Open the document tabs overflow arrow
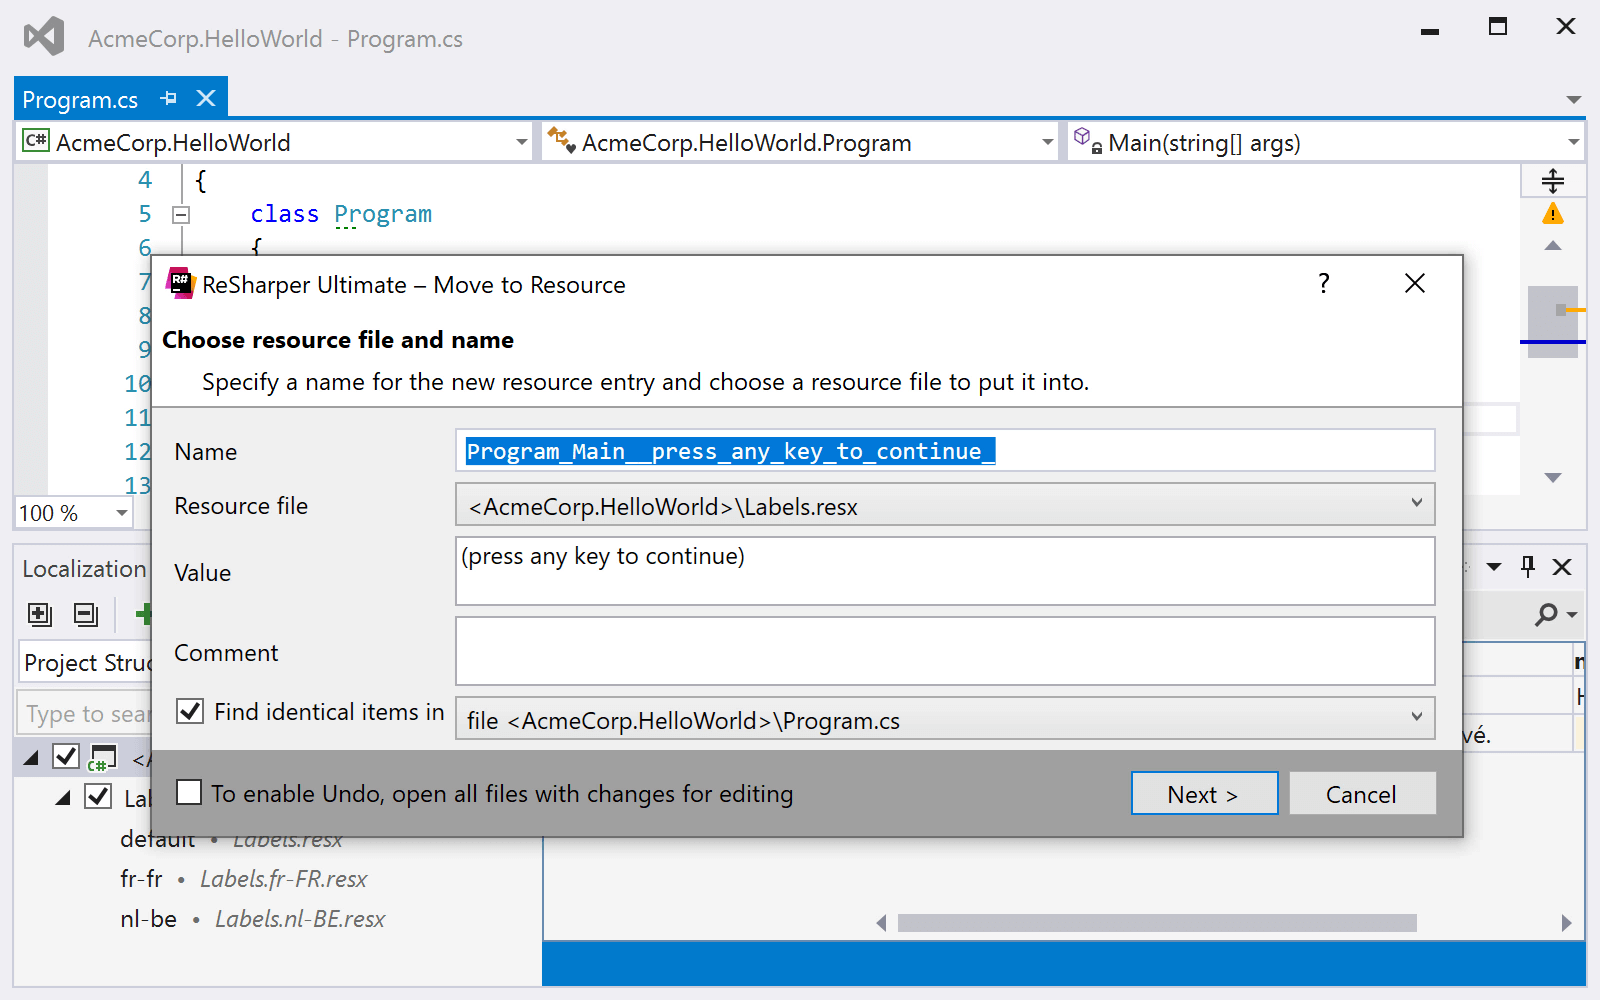The width and height of the screenshot is (1600, 1000). coord(1573,100)
